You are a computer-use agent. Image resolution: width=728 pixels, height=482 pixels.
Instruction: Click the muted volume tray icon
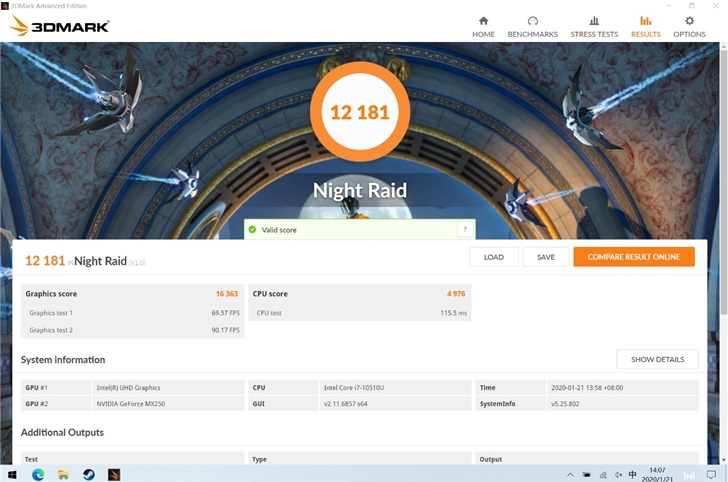tap(618, 475)
